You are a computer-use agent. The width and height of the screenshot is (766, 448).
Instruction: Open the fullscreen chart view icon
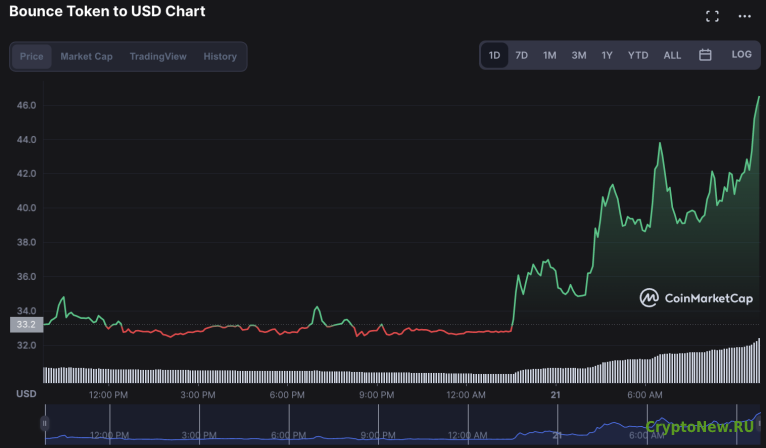coord(712,16)
